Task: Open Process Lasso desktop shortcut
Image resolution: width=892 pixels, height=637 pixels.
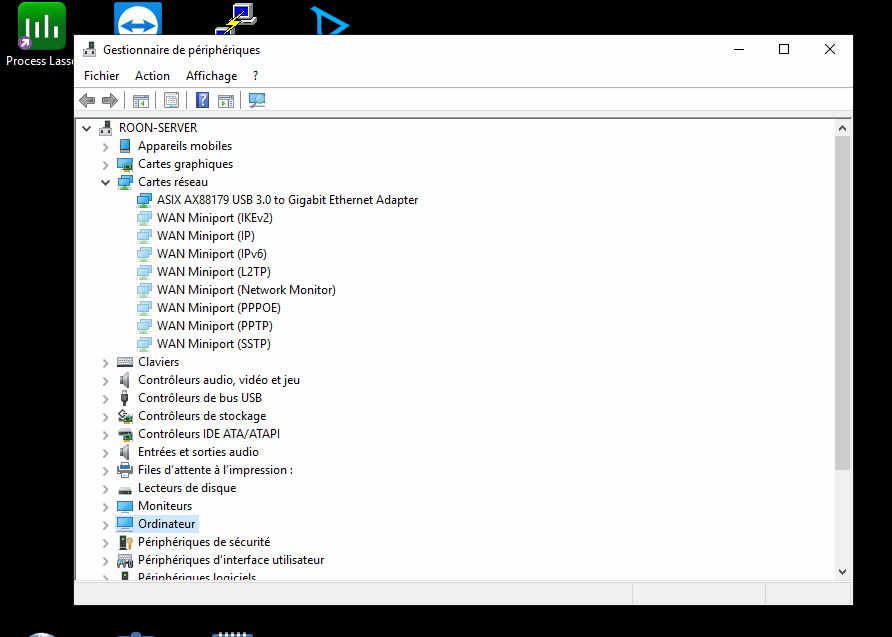Action: (42, 35)
